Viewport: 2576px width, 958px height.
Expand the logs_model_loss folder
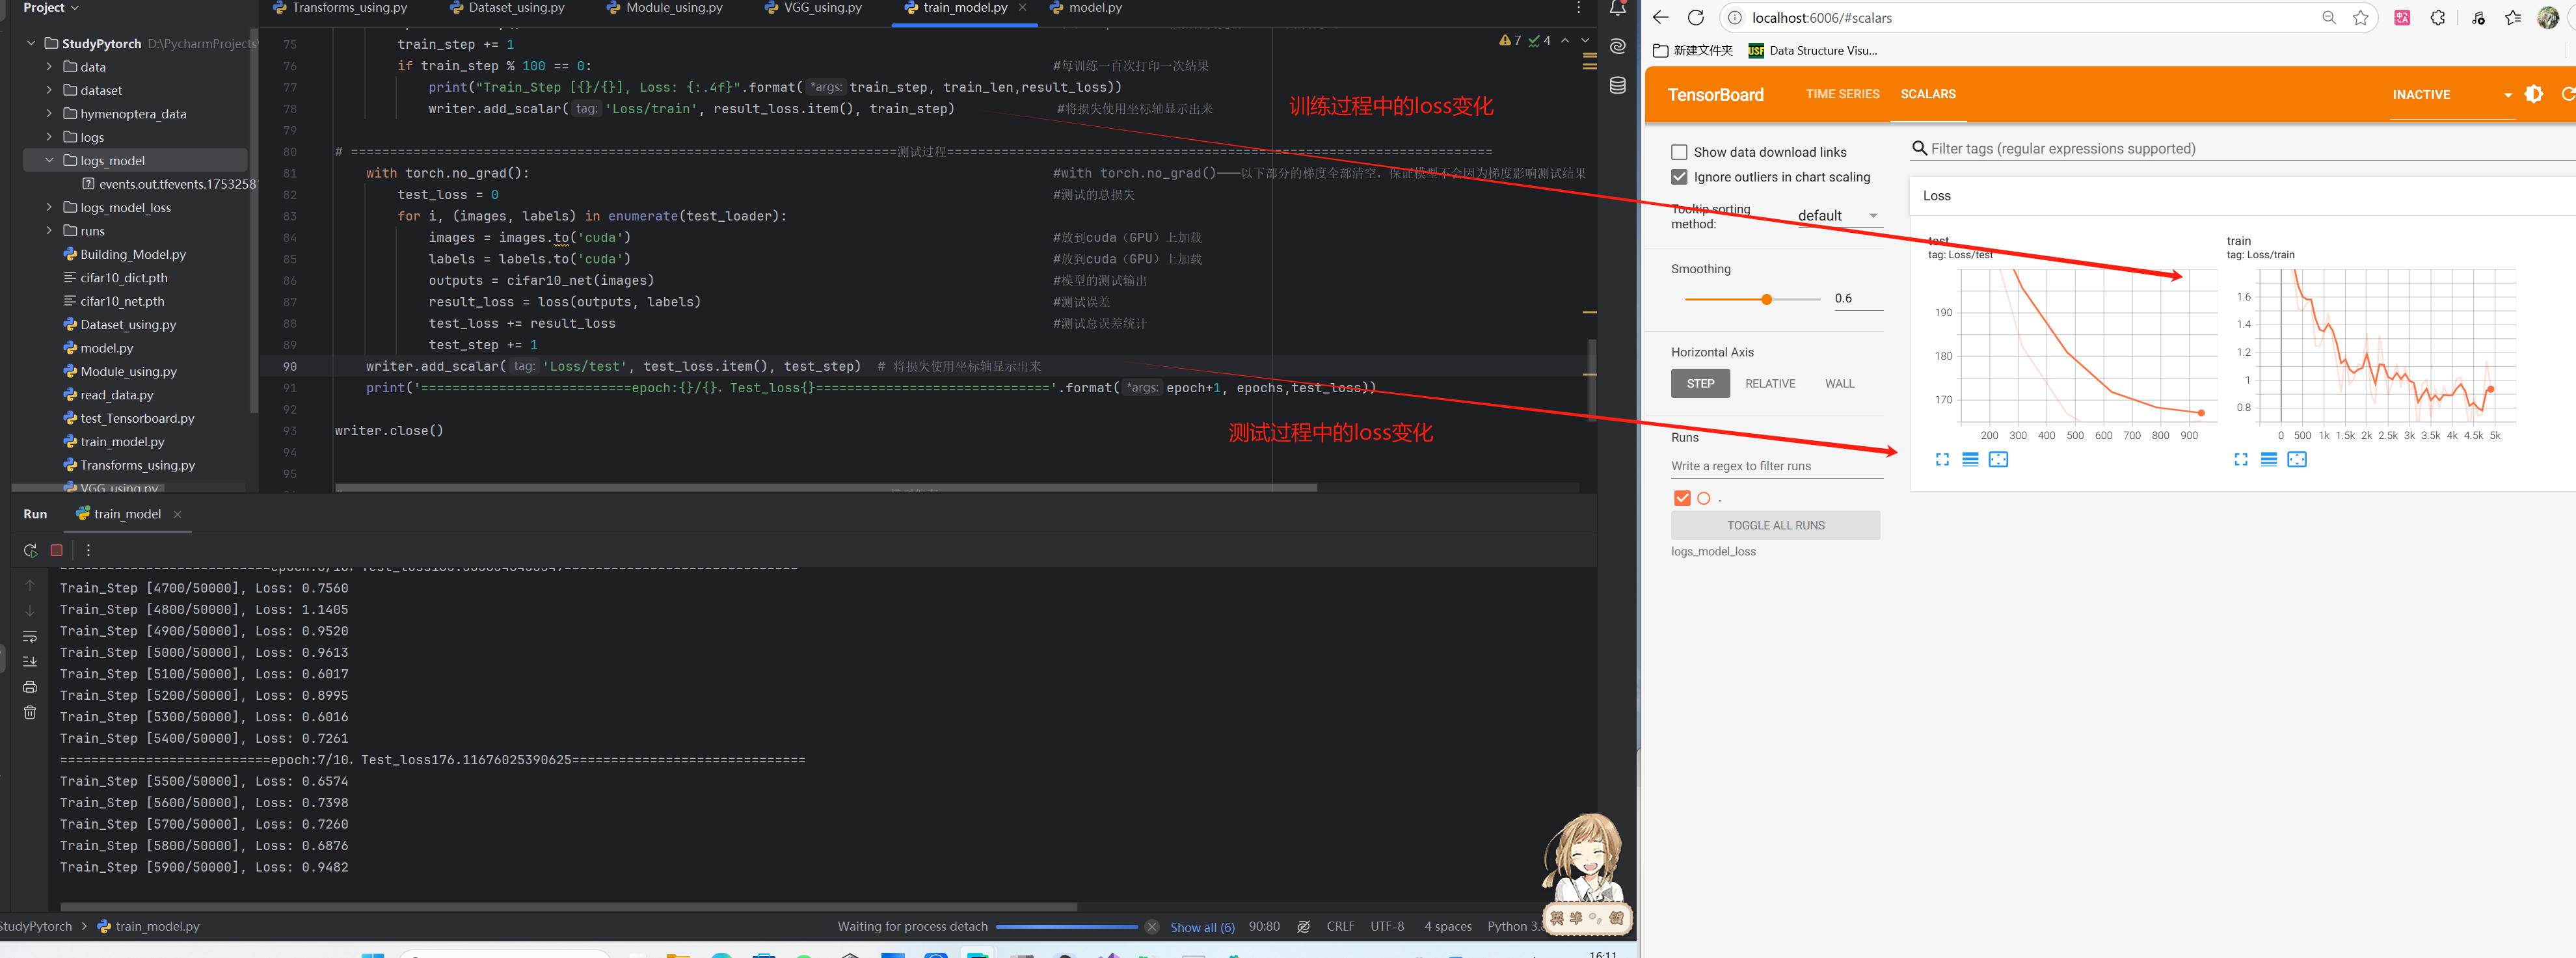coord(49,207)
